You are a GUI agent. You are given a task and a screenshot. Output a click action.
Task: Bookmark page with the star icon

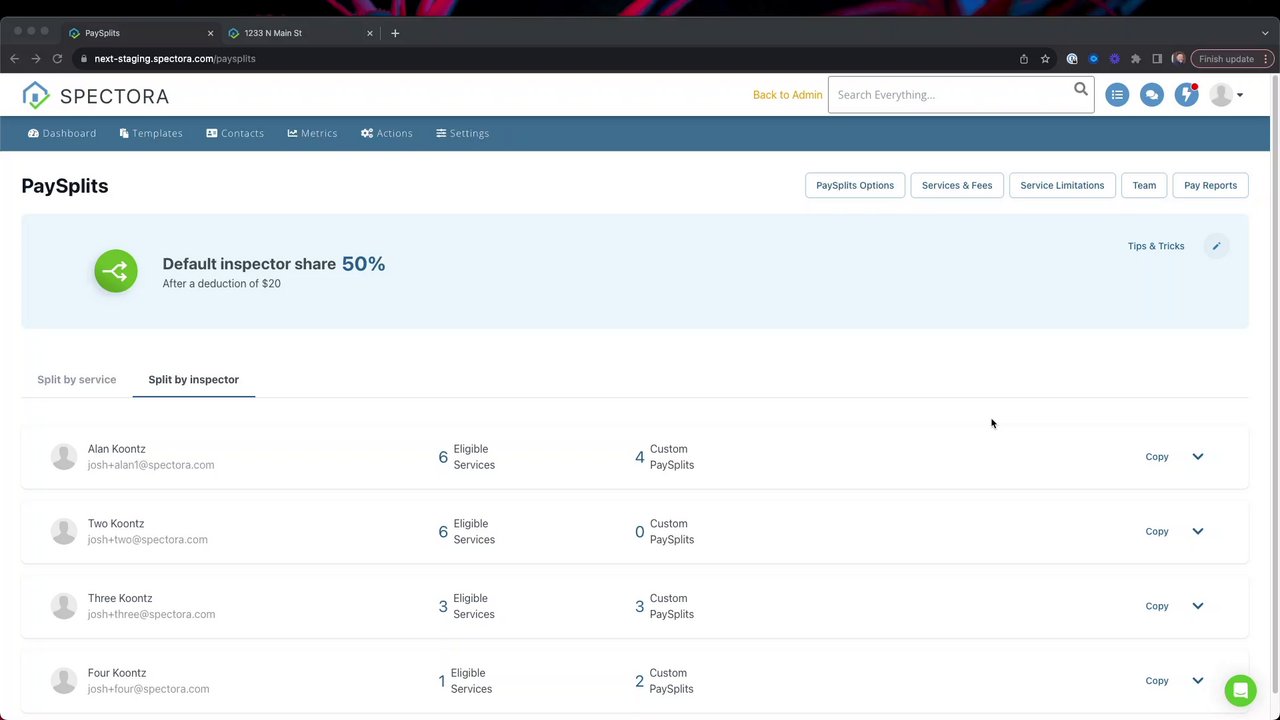pos(1045,59)
